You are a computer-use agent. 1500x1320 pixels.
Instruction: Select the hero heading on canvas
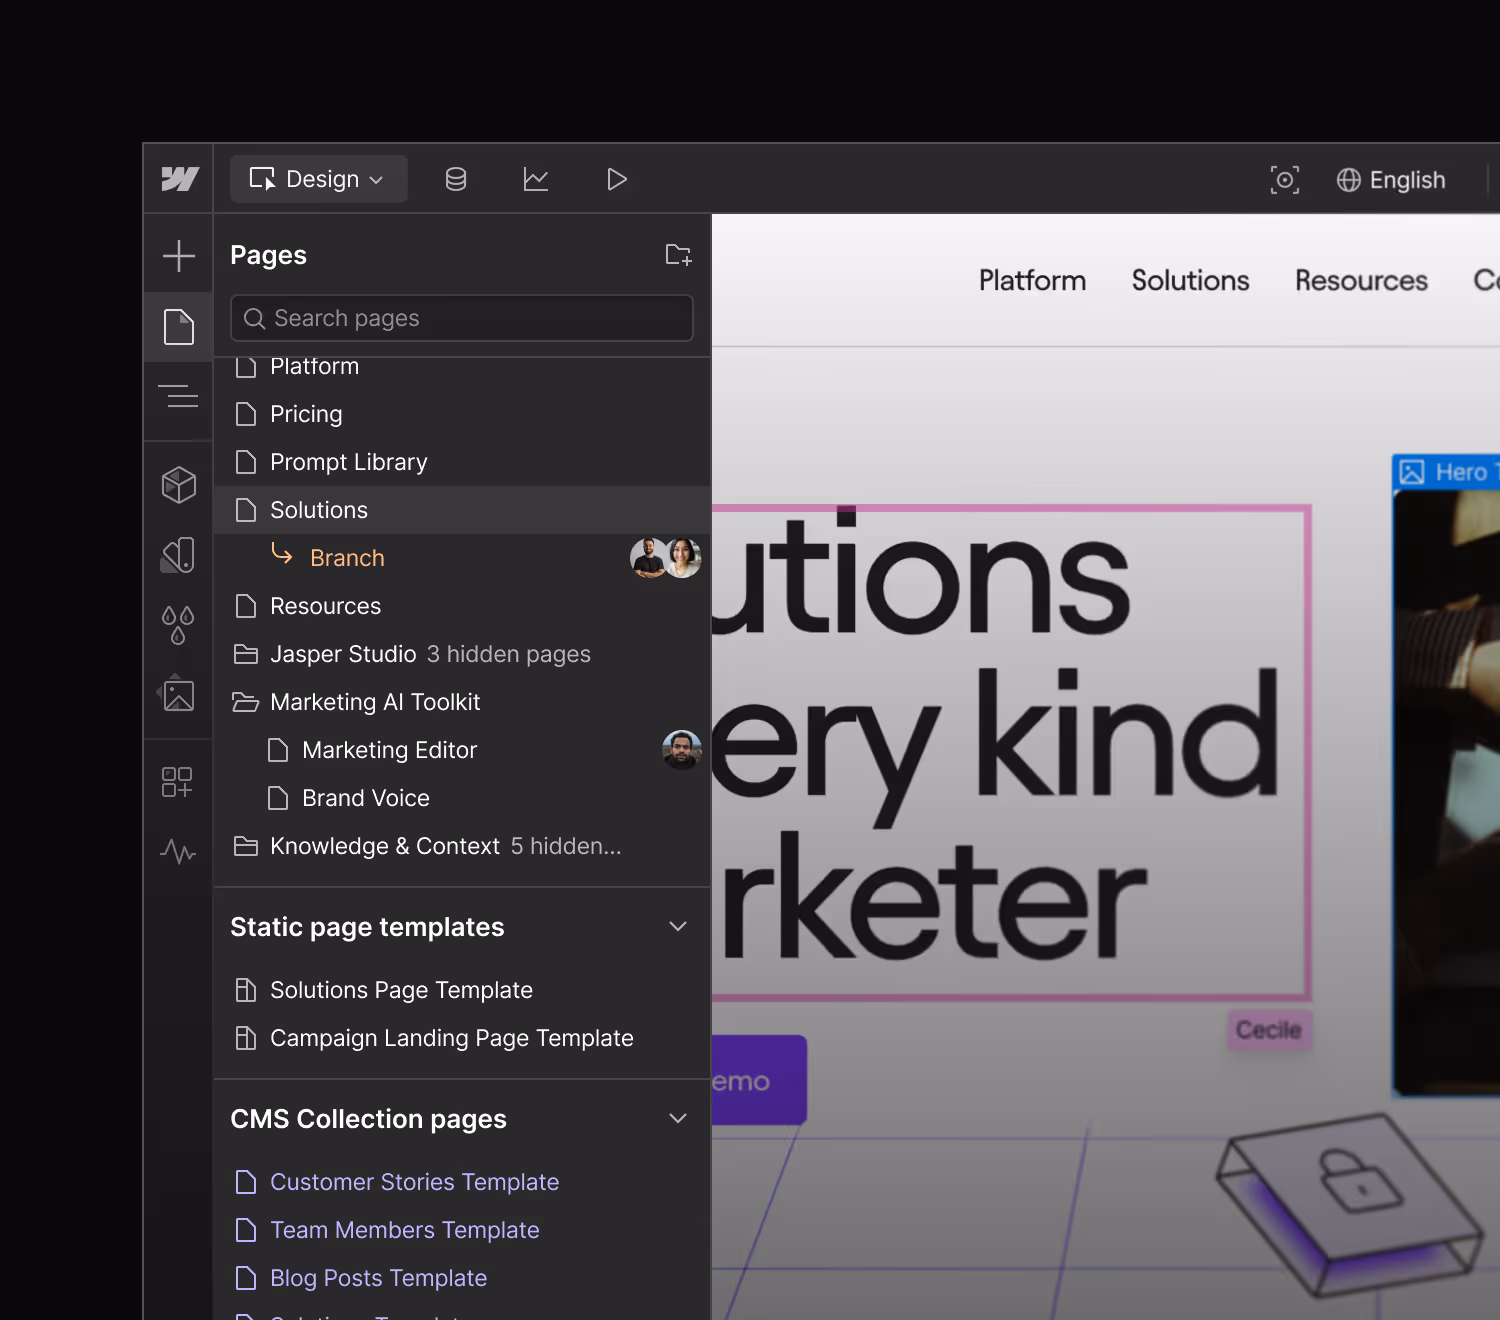click(1010, 752)
